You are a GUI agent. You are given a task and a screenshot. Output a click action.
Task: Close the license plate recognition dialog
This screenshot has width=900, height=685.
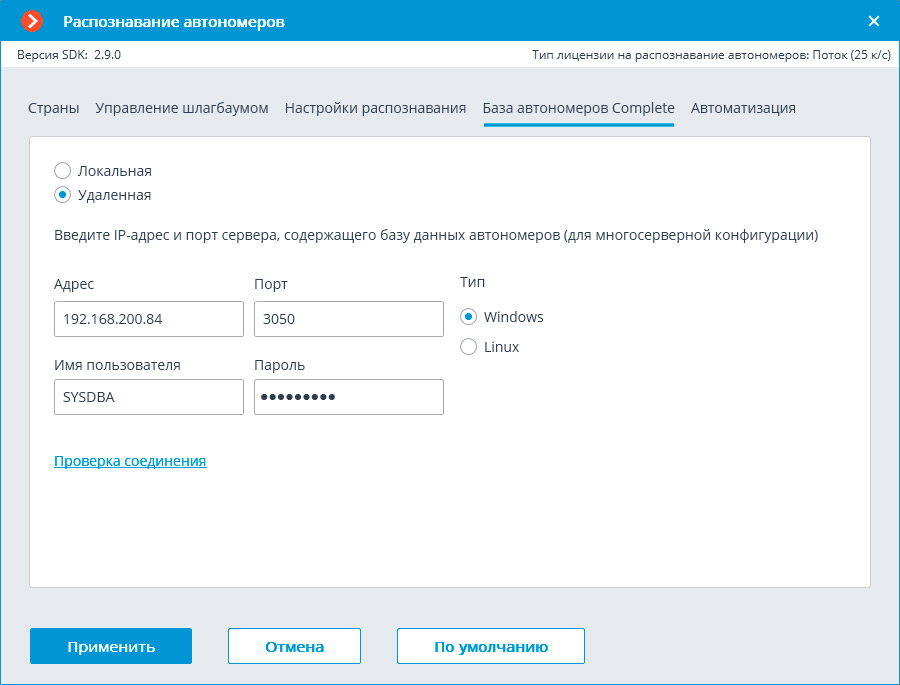coord(873,21)
